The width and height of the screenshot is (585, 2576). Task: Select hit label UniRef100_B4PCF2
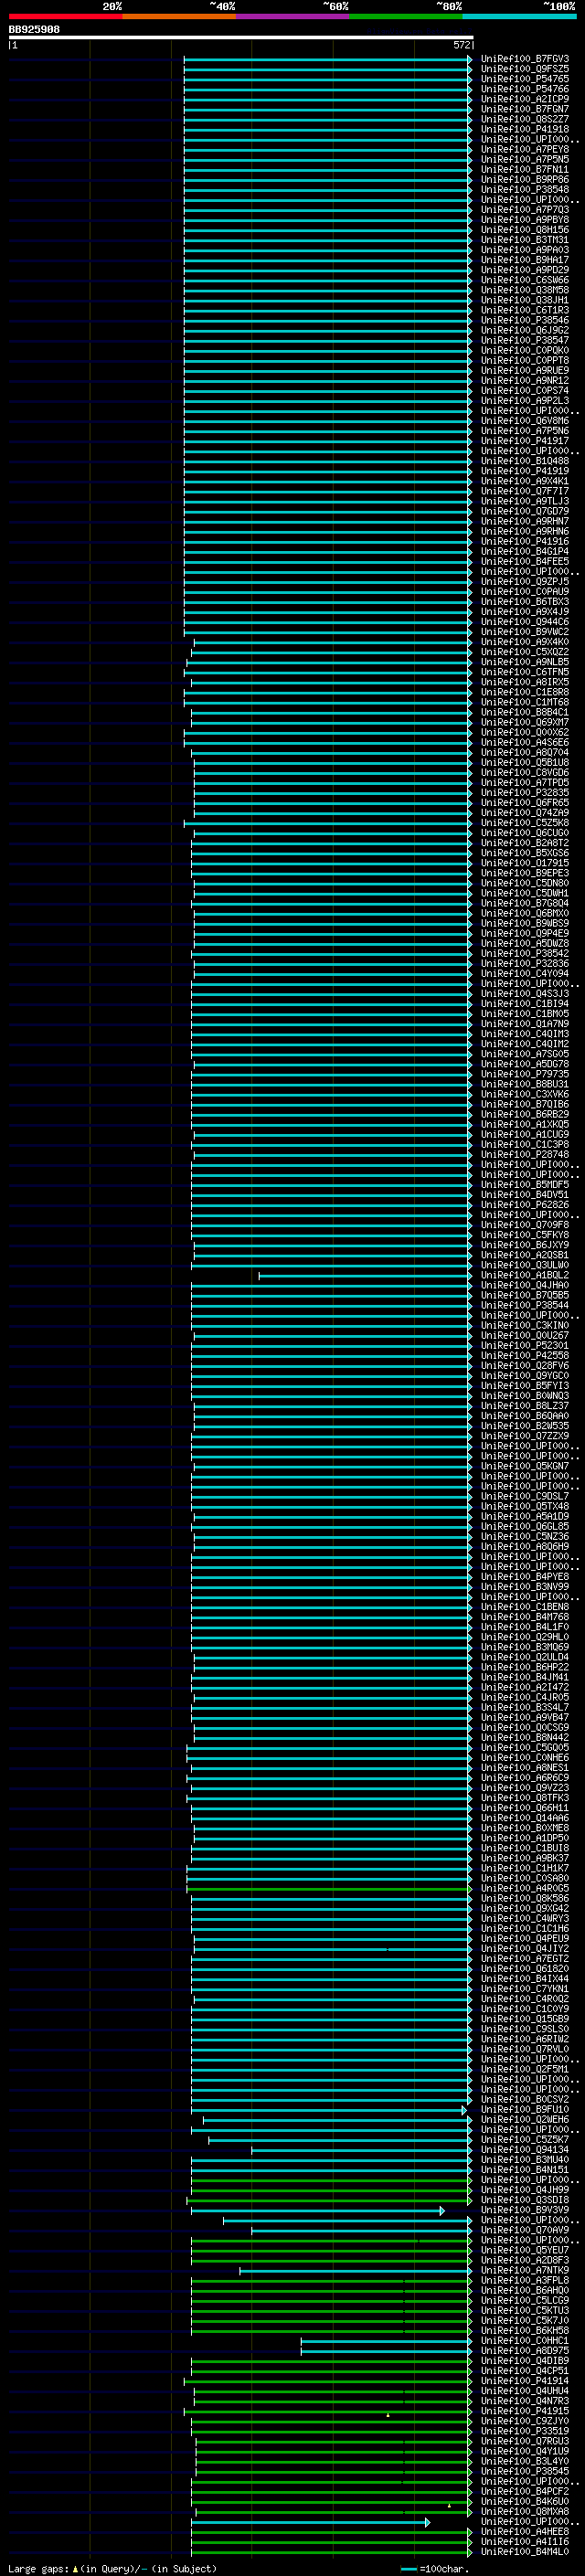coord(525,2491)
